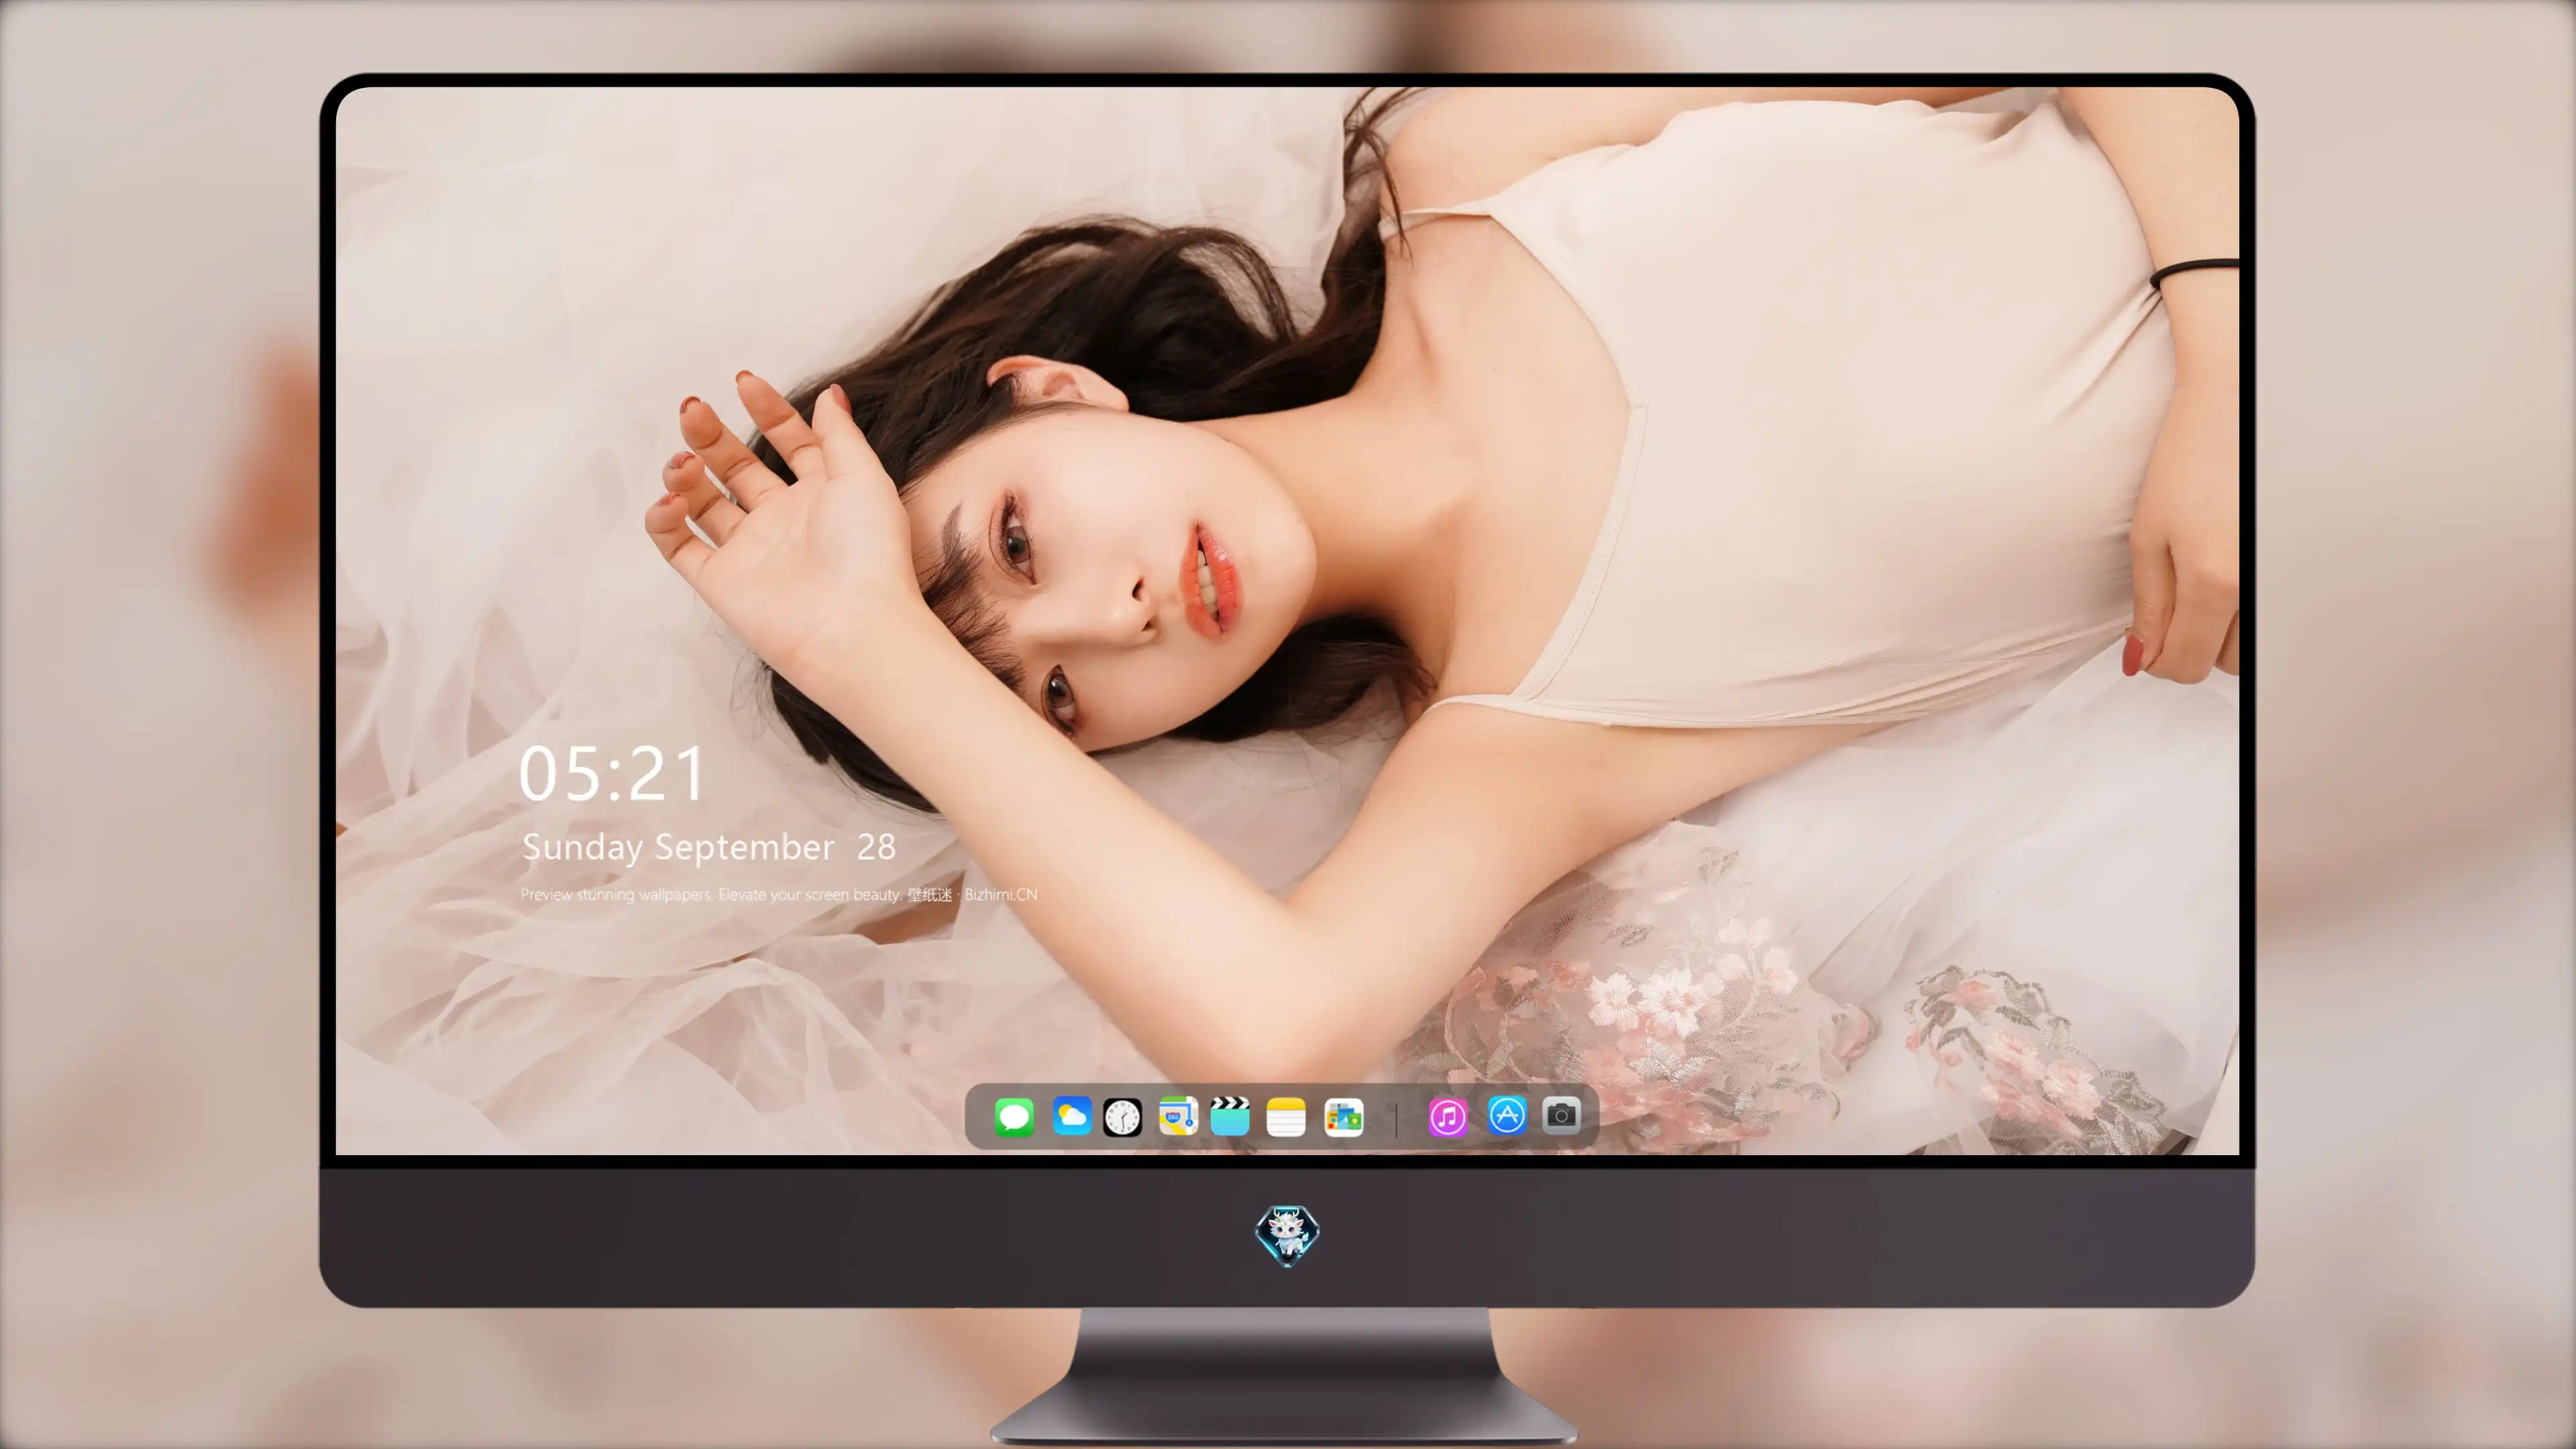Open the Messages app in the dock
The height and width of the screenshot is (1449, 2576).
coord(1014,1116)
